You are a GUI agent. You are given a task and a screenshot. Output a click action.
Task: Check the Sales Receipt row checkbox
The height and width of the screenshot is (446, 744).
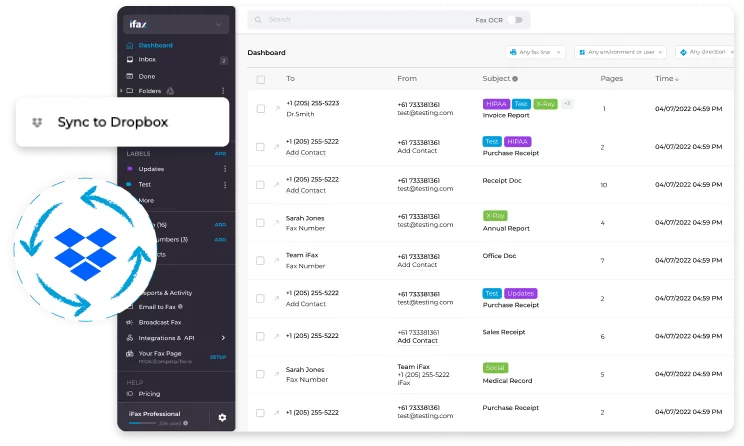pos(260,336)
